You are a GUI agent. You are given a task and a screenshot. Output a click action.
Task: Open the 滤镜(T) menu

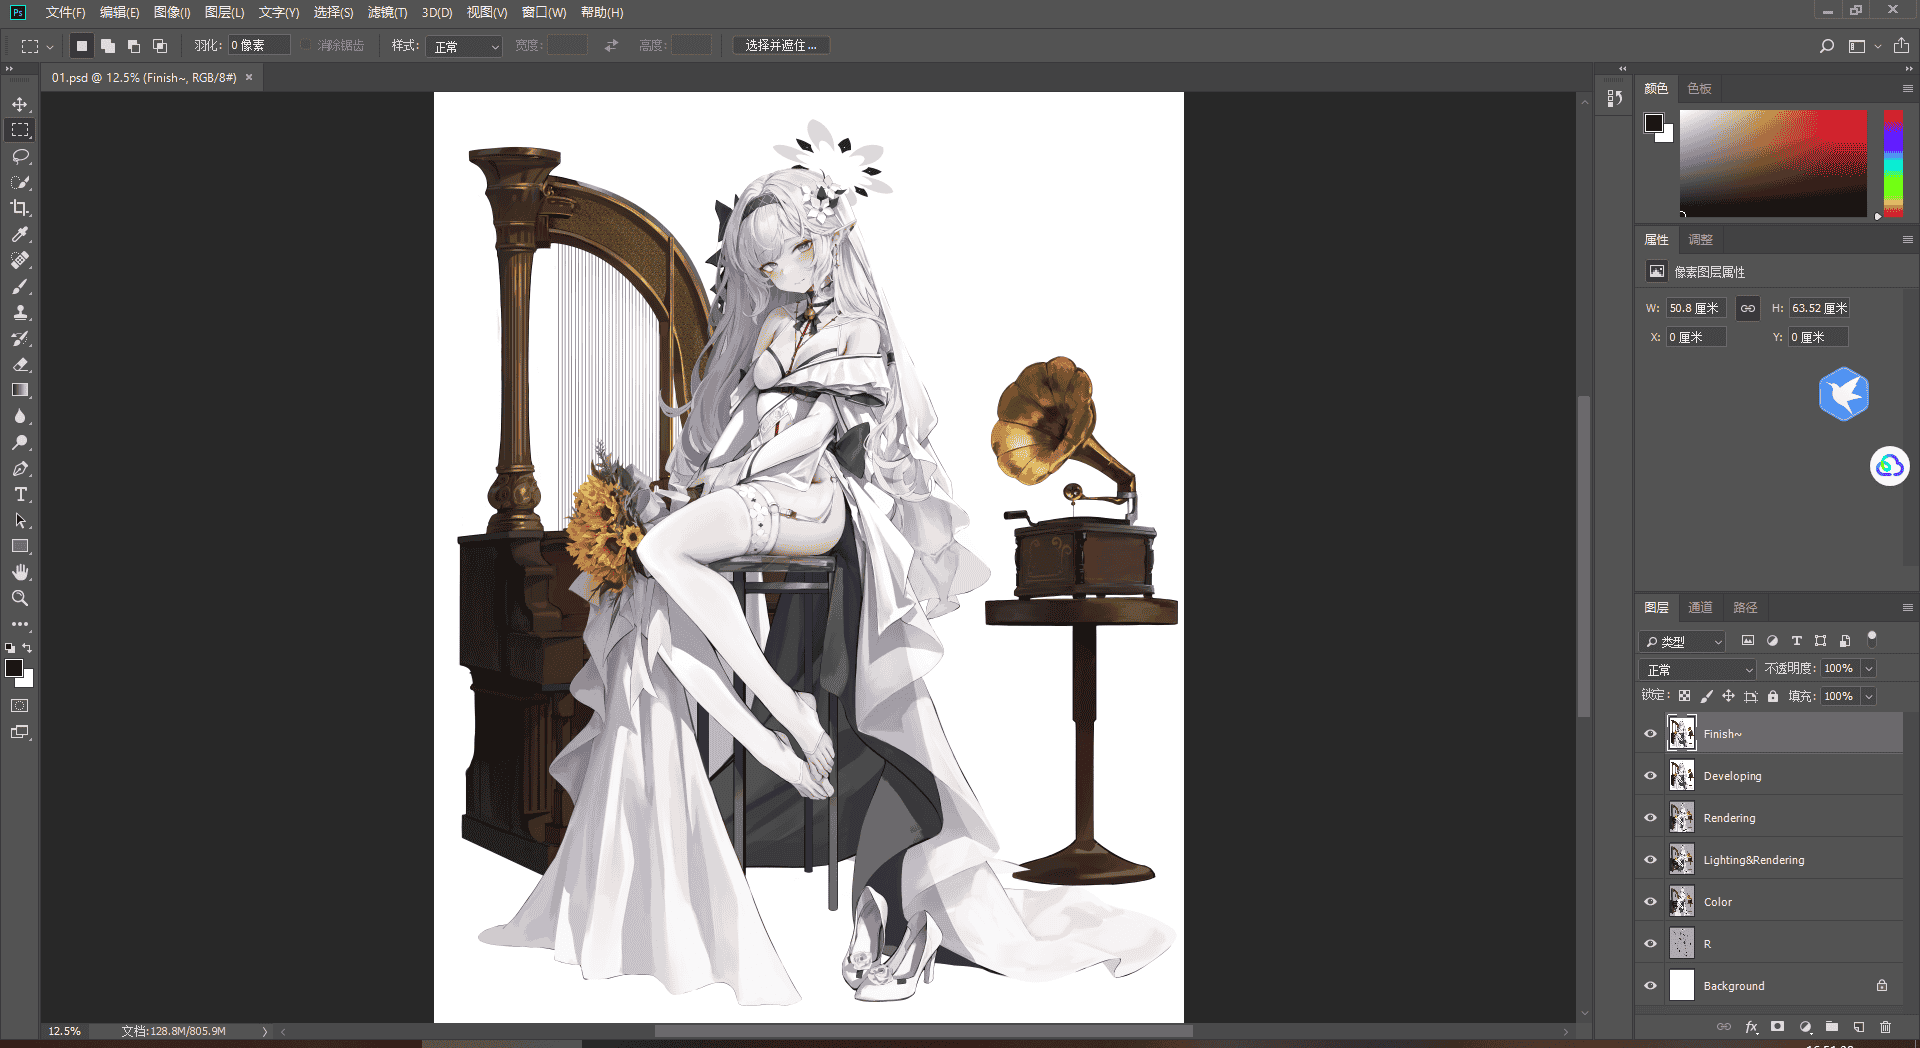coord(387,13)
